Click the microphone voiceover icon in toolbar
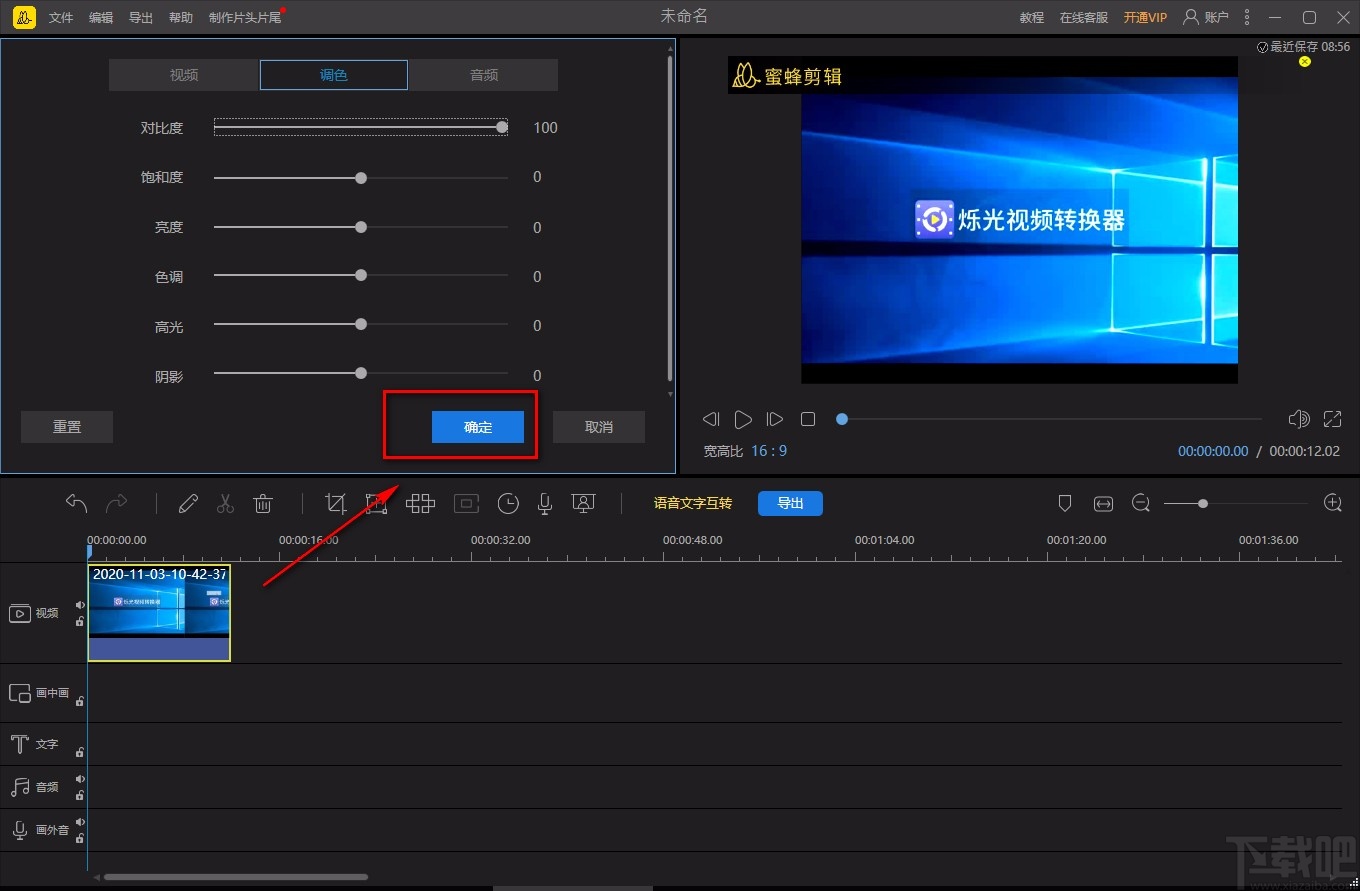Screen dimensions: 1360x891 [545, 503]
